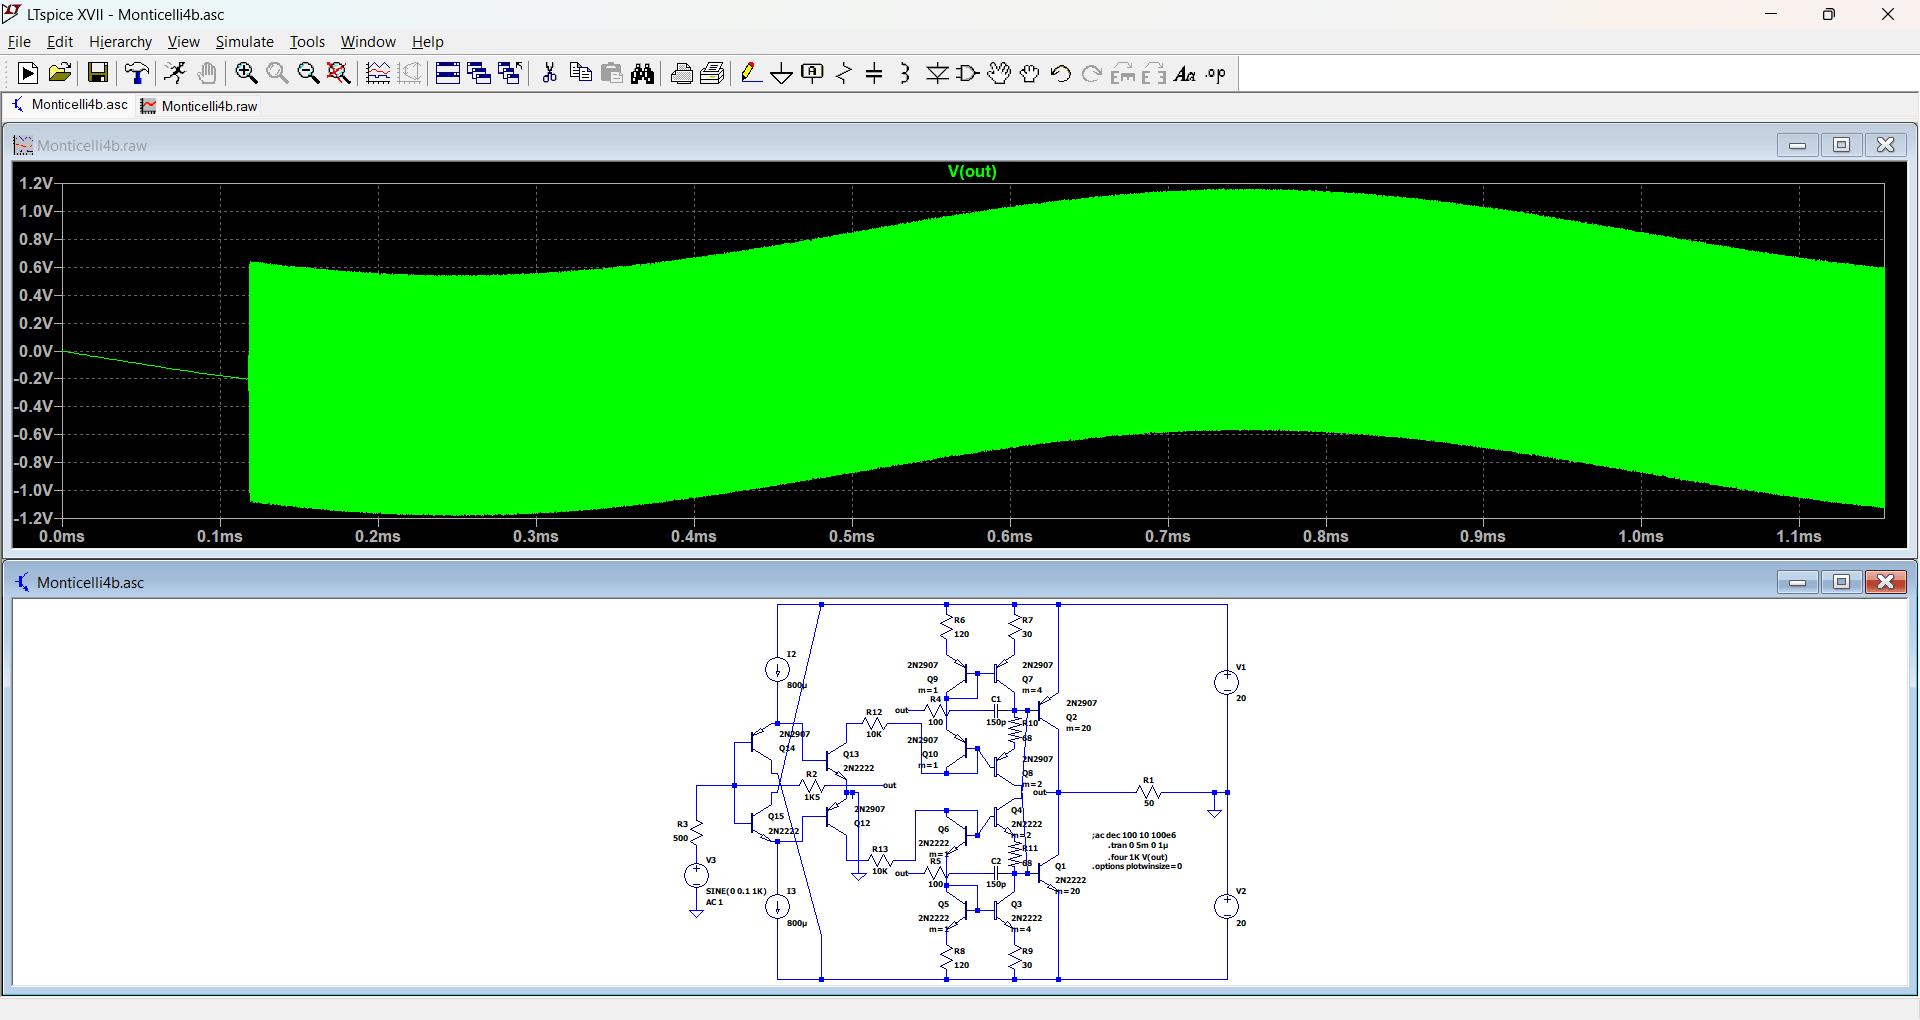Run the simulation with running man icon
1920x1020 pixels.
[x=175, y=73]
